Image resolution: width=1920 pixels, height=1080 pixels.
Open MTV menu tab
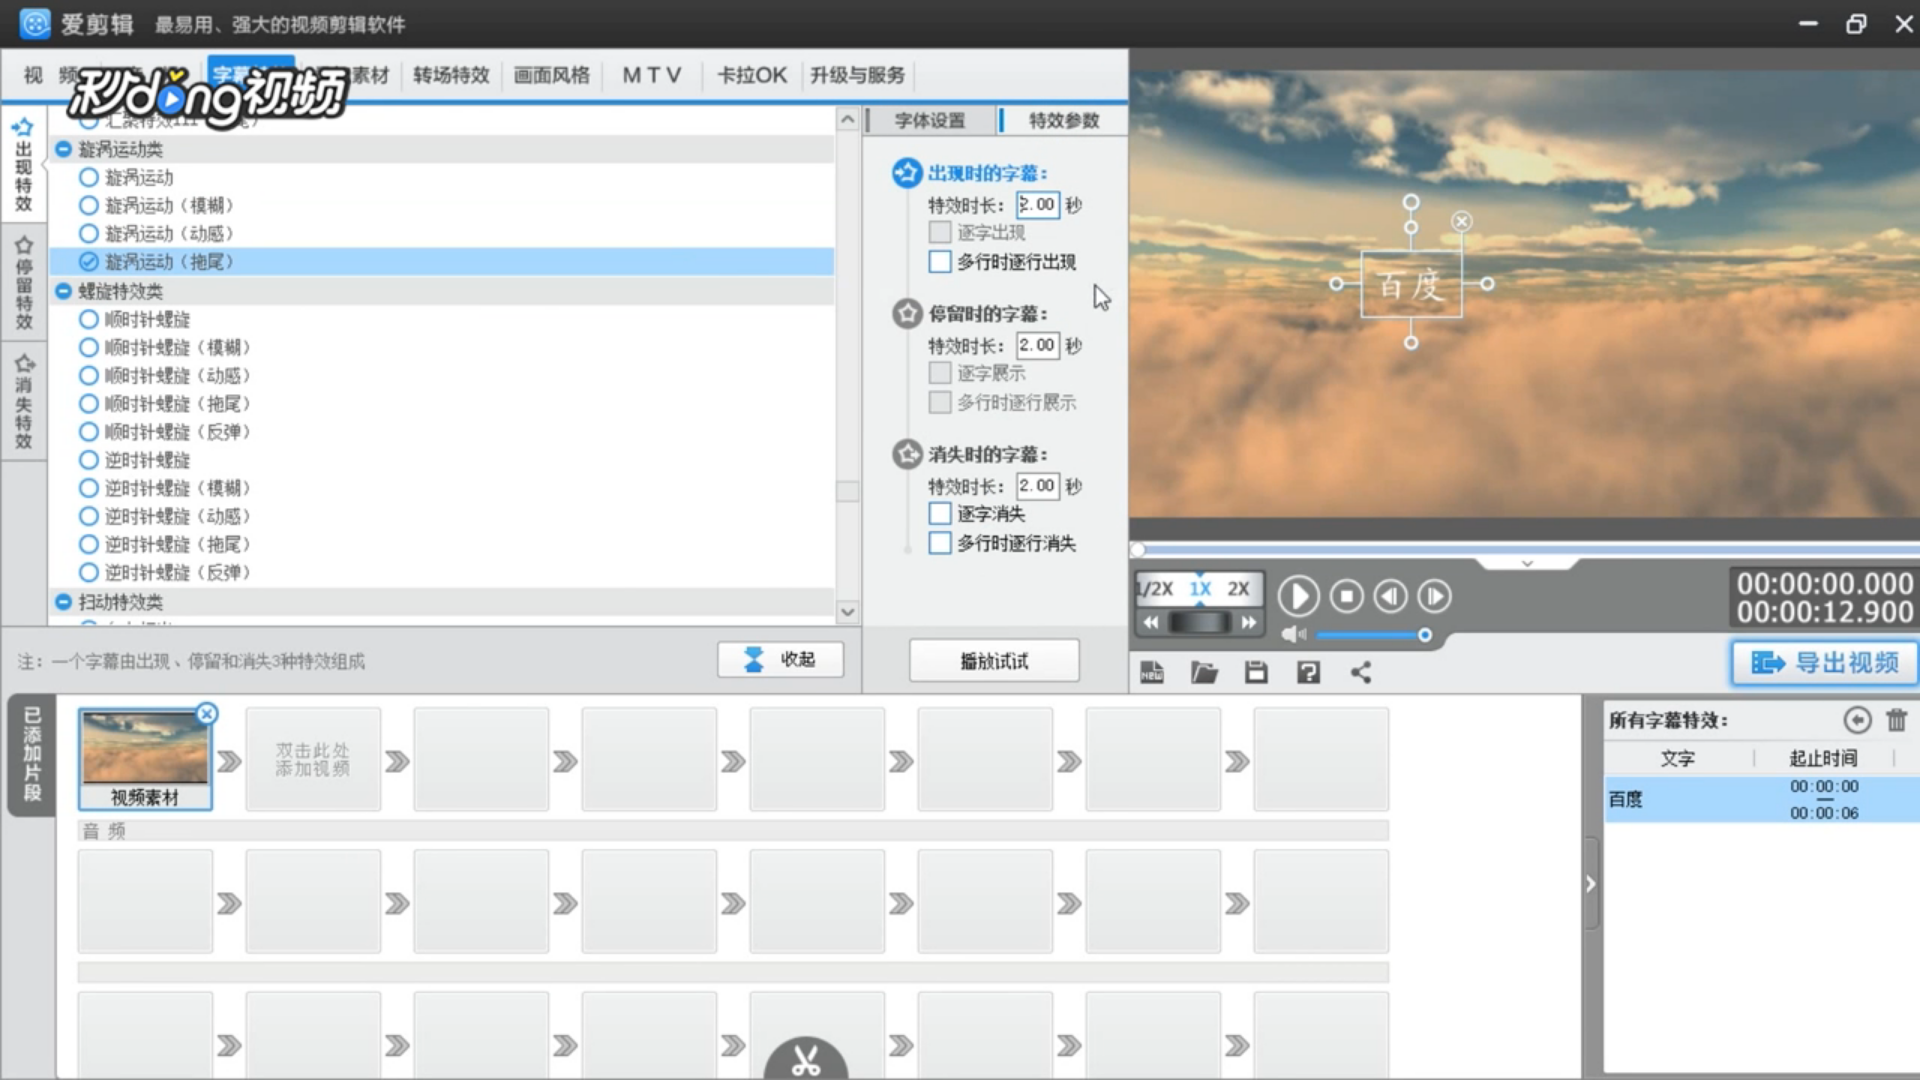(x=651, y=75)
